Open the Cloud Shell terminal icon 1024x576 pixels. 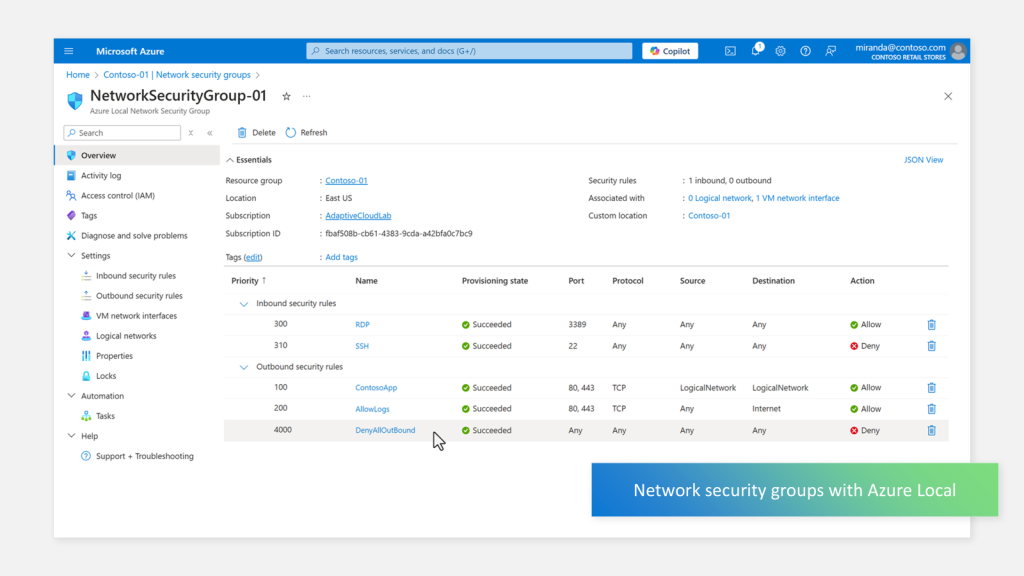(730, 51)
